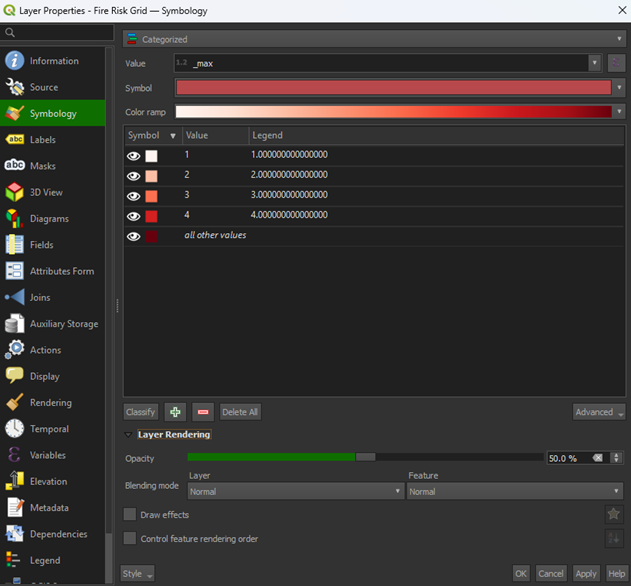Viewport: 631px width, 586px height.
Task: Click the expression editor icon beside Value field
Action: 616,62
